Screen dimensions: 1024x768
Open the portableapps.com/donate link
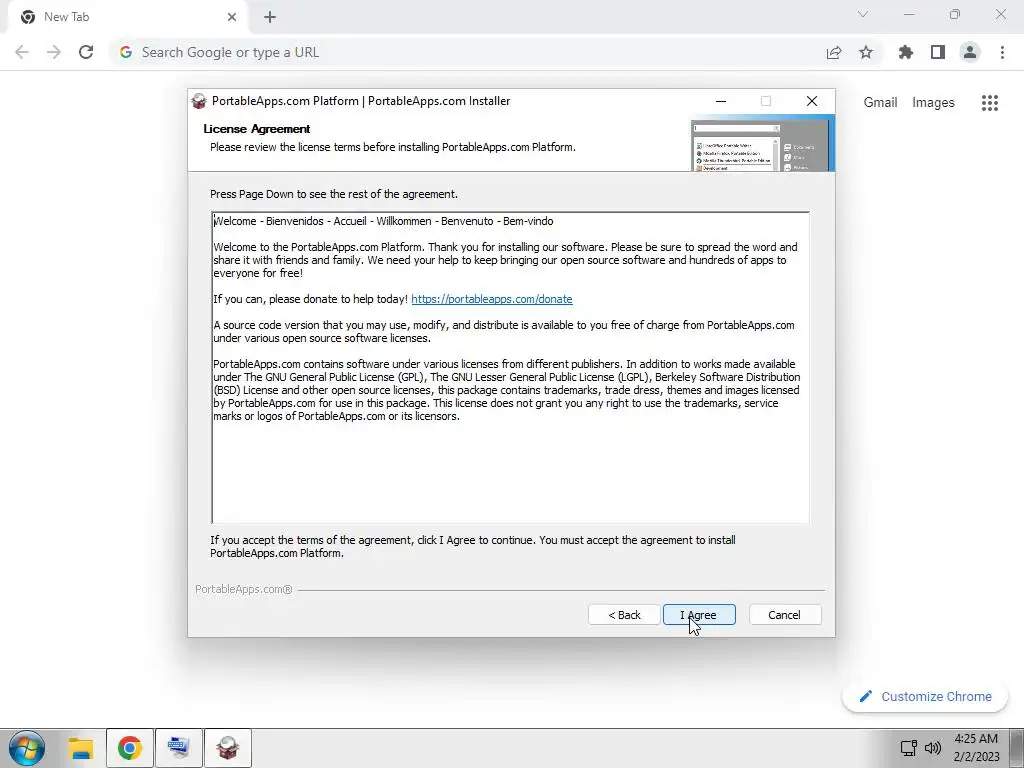pos(492,299)
